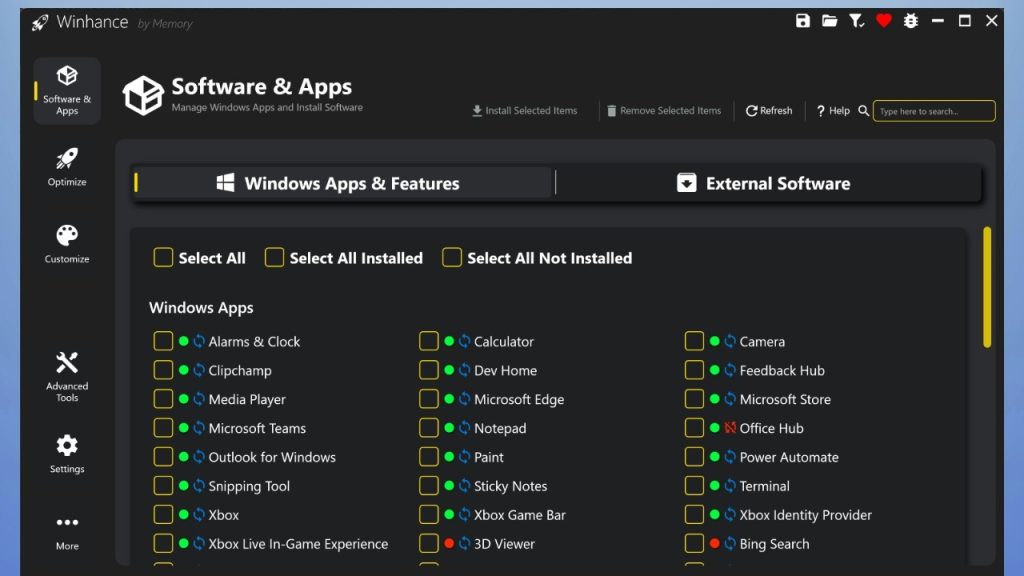Open Advanced Tools in sidebar
1024x576 pixels.
67,377
